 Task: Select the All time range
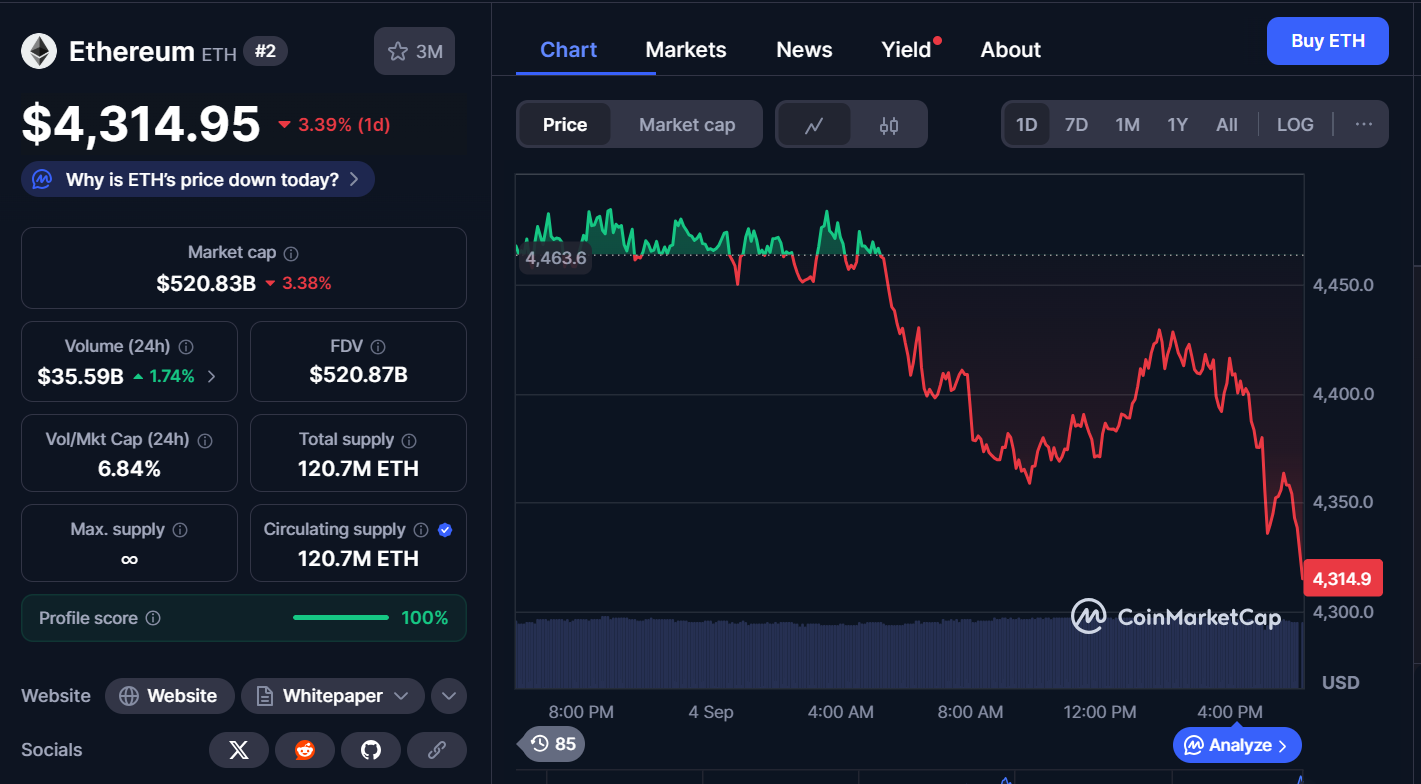point(1227,125)
